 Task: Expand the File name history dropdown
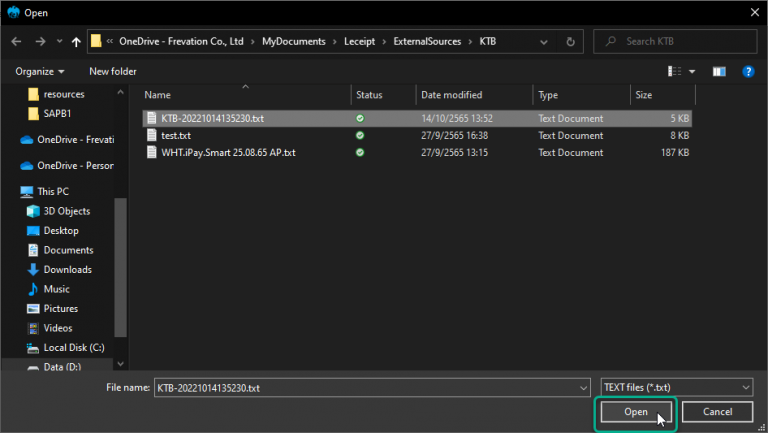tap(584, 387)
